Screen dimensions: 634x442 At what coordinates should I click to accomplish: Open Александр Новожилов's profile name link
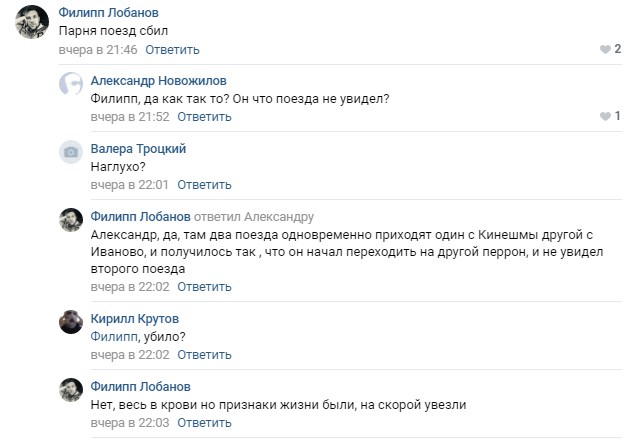coord(158,80)
